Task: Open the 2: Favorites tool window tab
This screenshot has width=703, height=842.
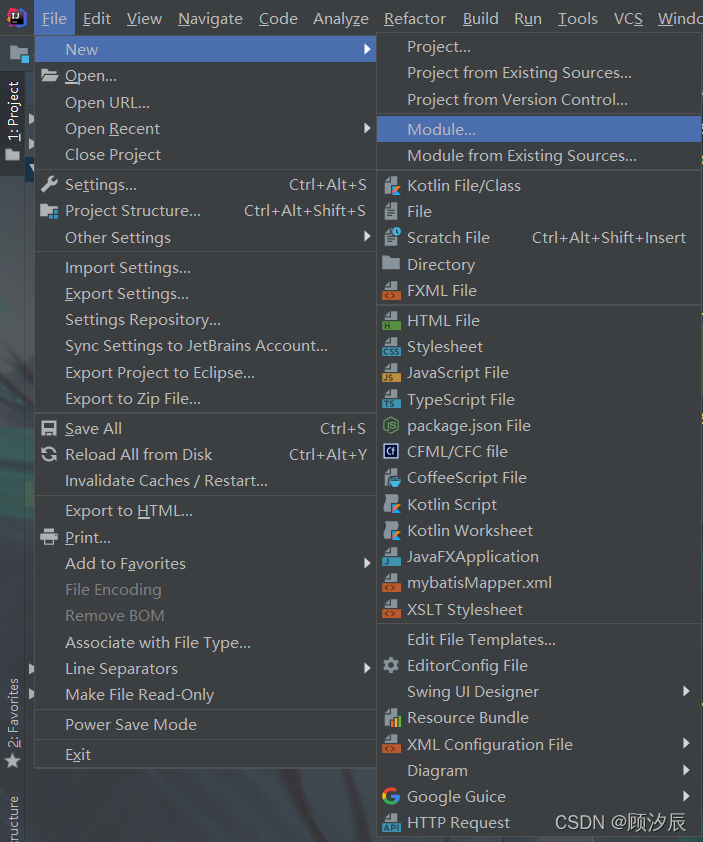Action: (12, 723)
